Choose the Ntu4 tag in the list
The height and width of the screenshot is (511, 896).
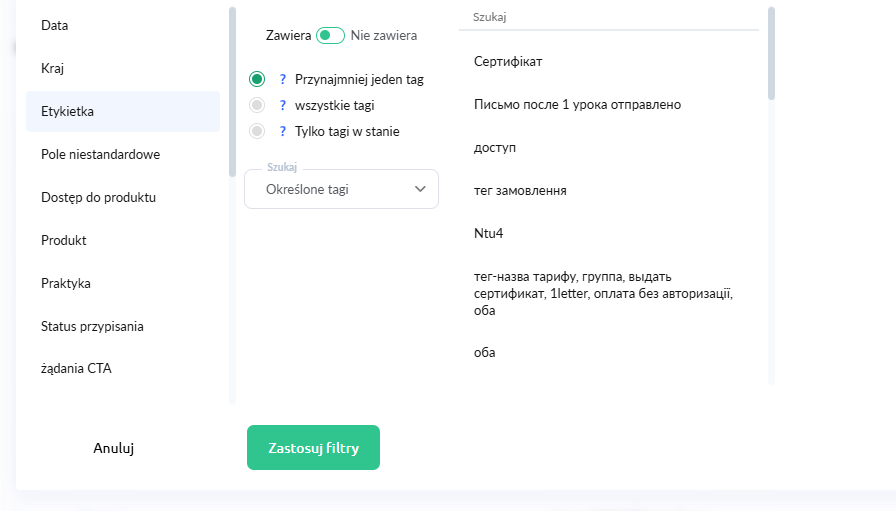(489, 234)
